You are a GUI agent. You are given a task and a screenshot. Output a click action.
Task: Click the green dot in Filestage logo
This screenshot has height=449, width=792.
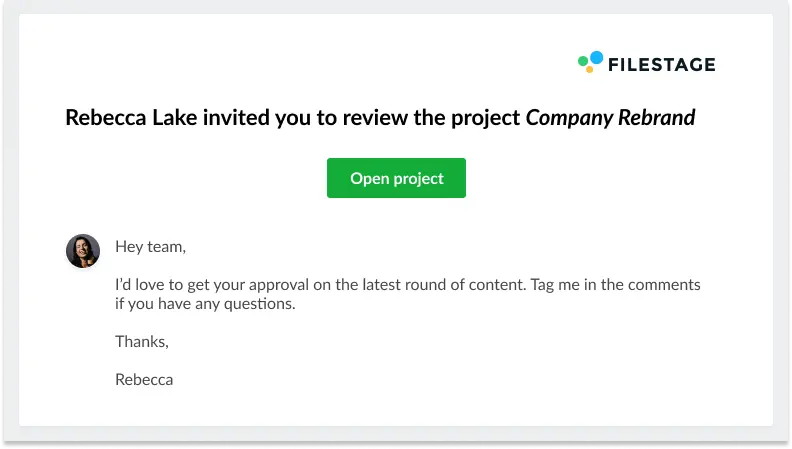pos(583,61)
